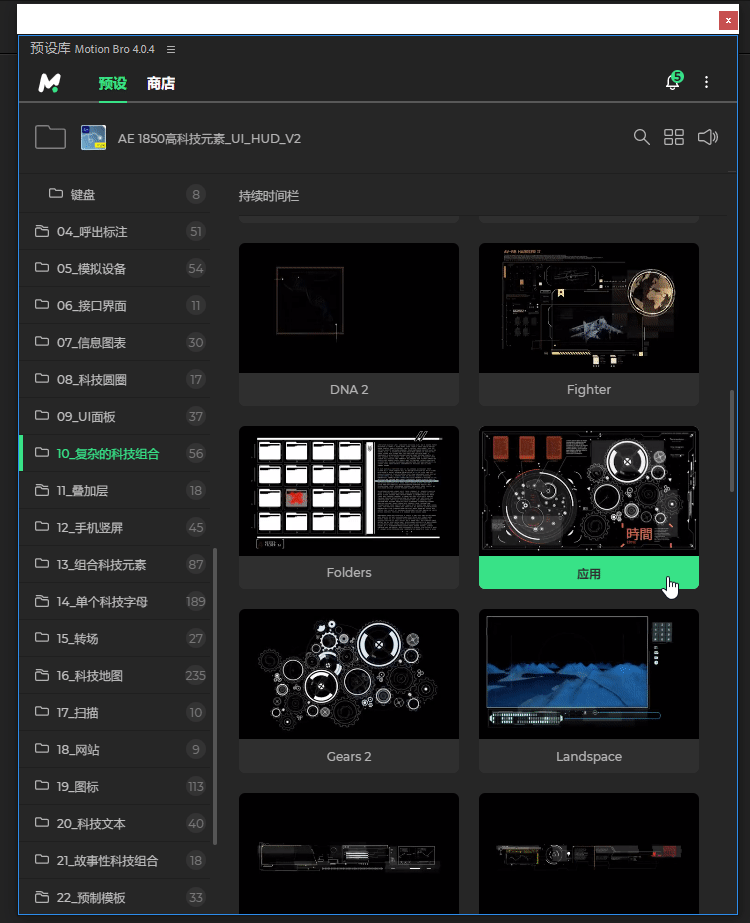Click the category list scrollbar
This screenshot has width=750, height=923.
tap(215, 696)
